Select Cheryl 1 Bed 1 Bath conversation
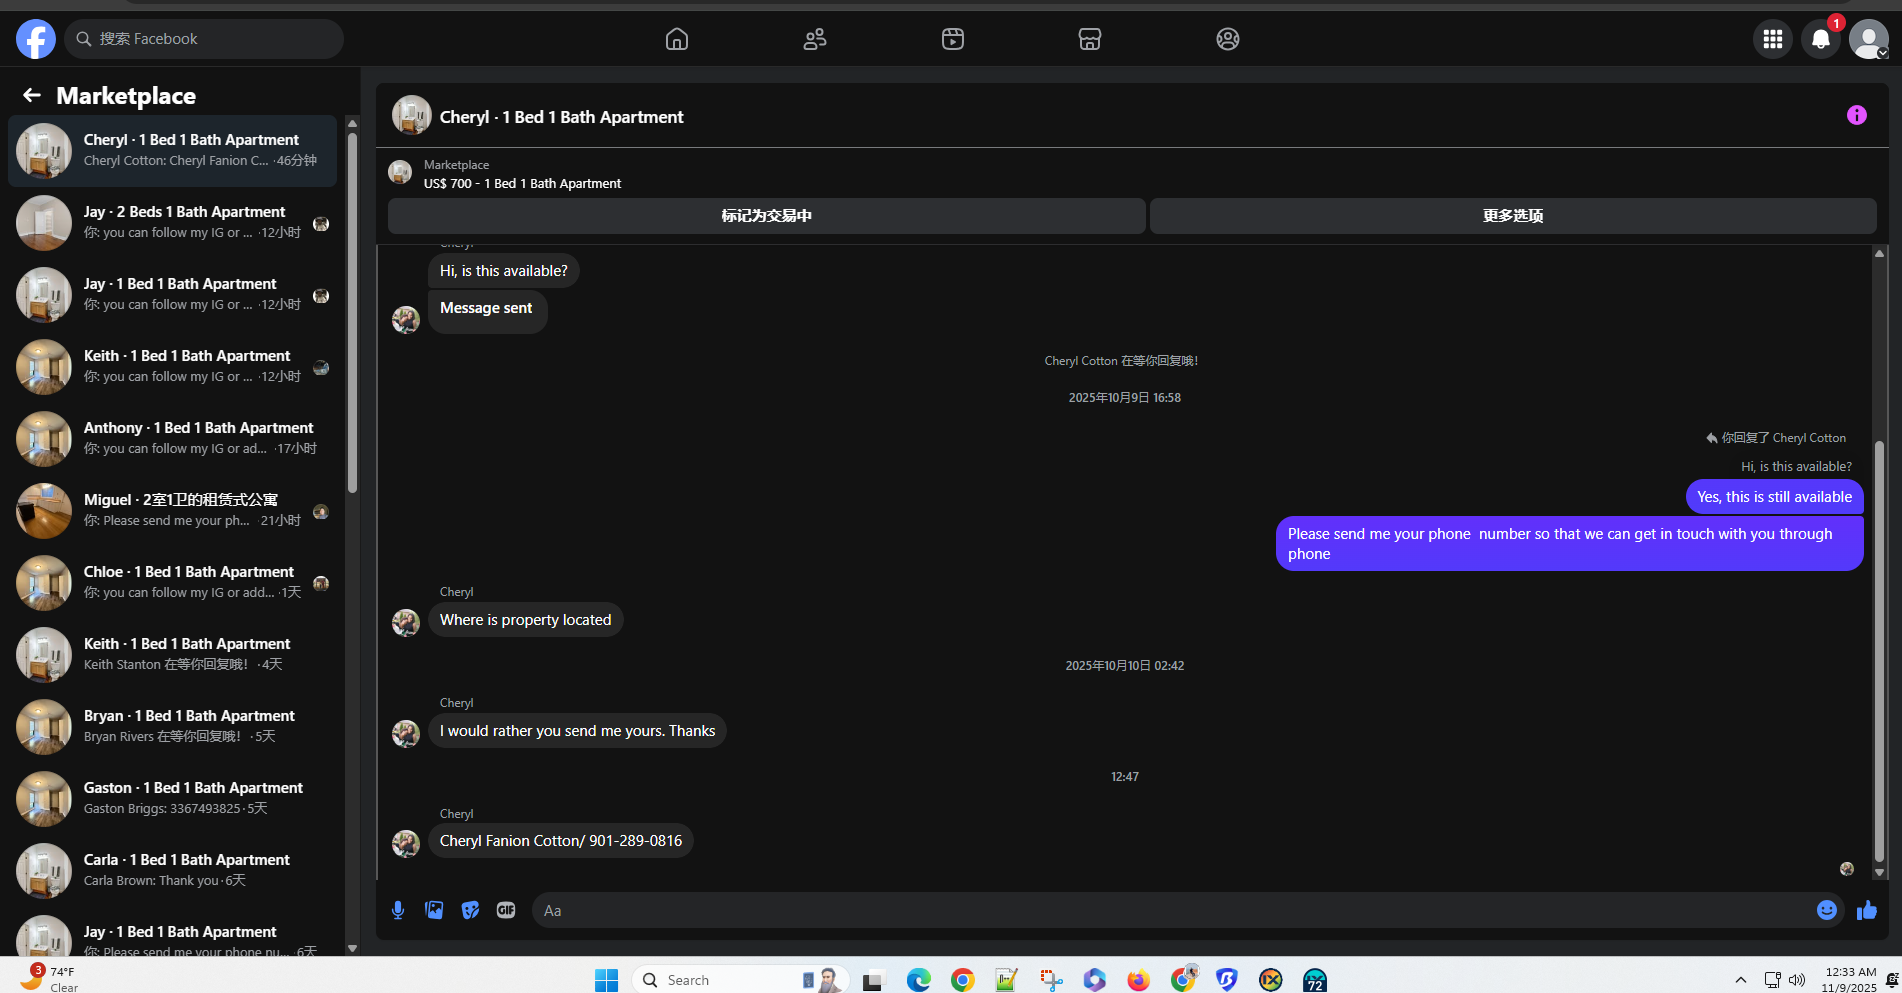Viewport: 1902px width, 993px height. (172, 150)
